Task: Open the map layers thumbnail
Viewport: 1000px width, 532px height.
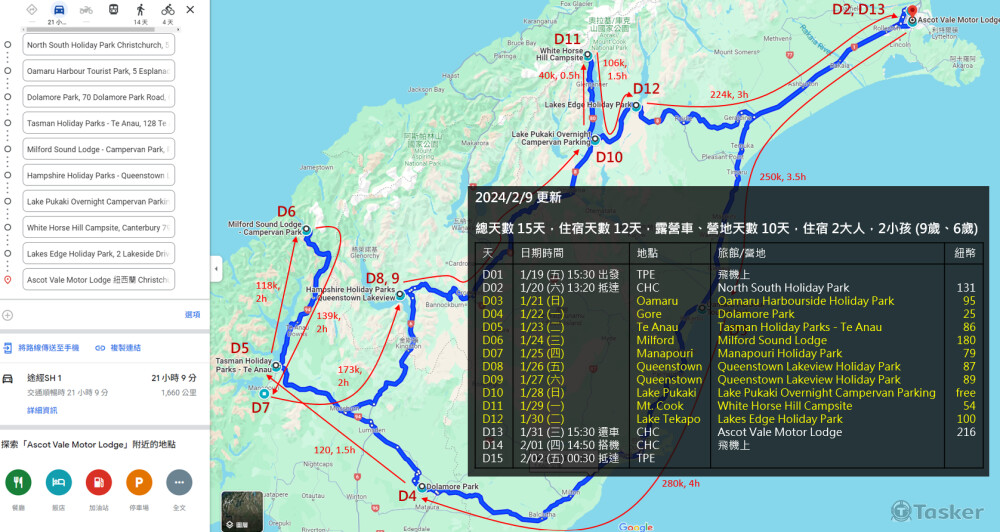Action: pos(242,511)
